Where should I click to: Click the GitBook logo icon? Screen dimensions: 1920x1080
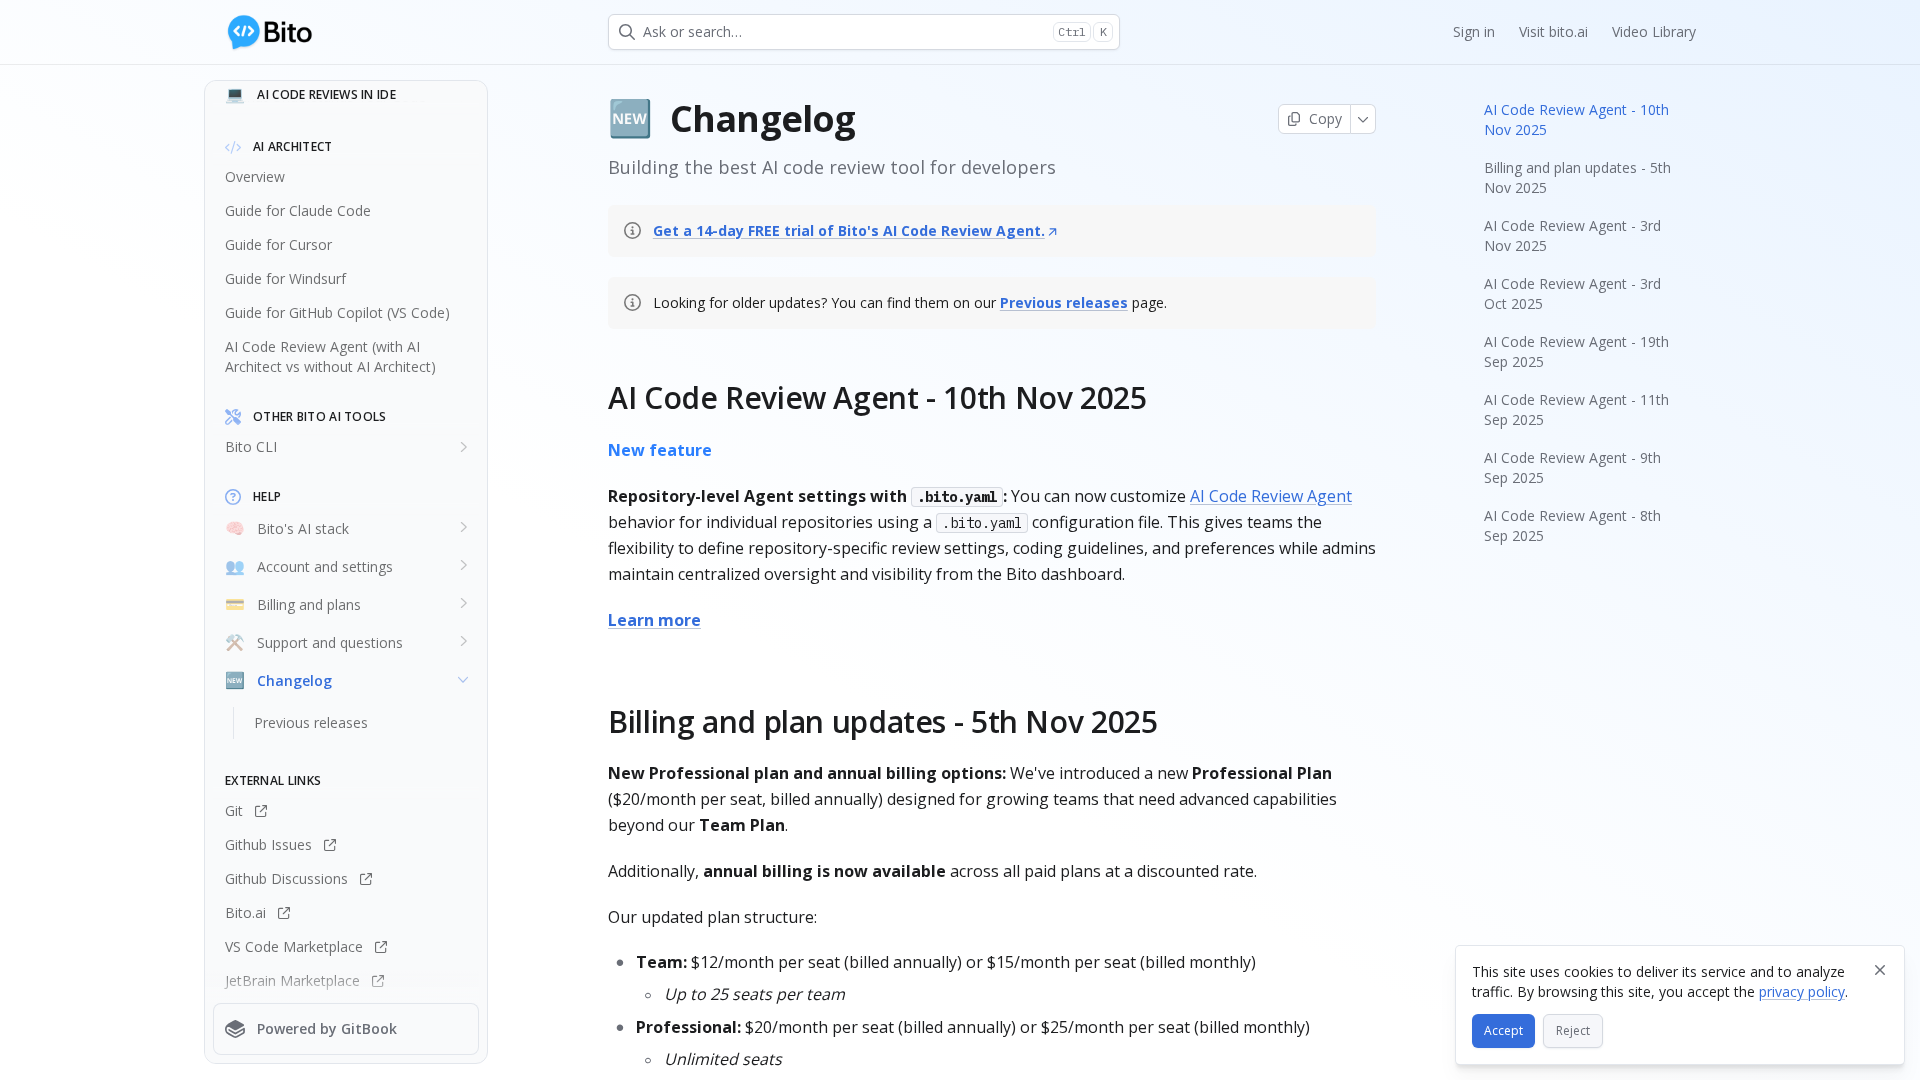235,1029
